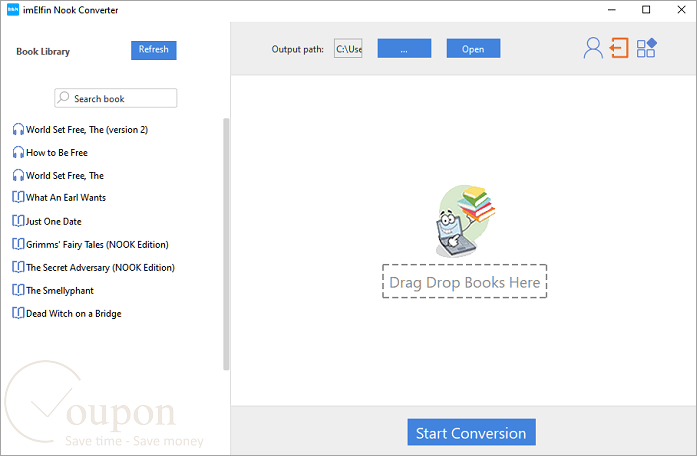Close the imElfin Nook Converter window

(681, 9)
